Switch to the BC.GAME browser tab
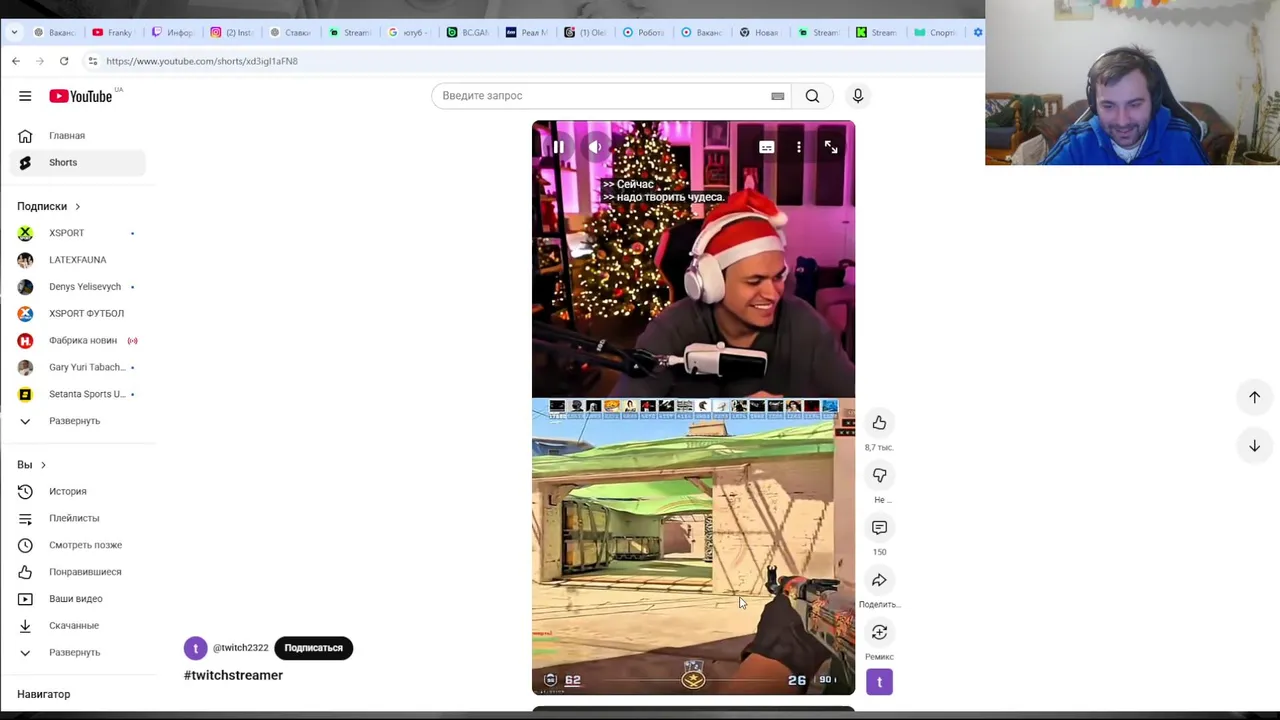This screenshot has width=1280, height=720. [x=467, y=32]
